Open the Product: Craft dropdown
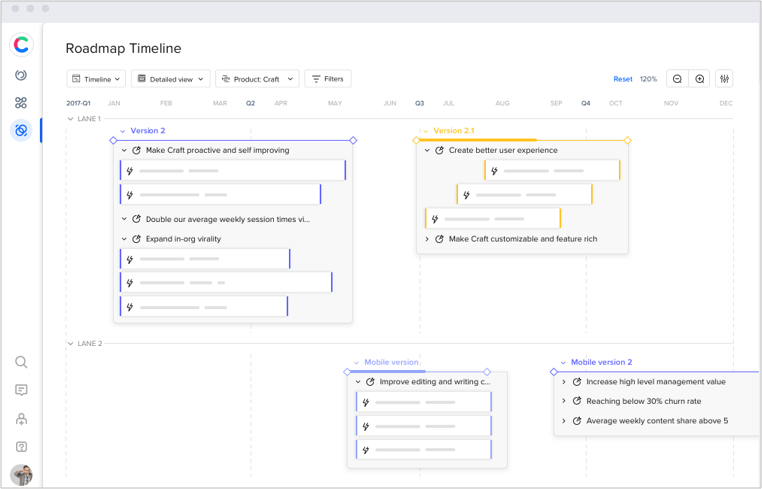This screenshot has width=762, height=489. 257,79
